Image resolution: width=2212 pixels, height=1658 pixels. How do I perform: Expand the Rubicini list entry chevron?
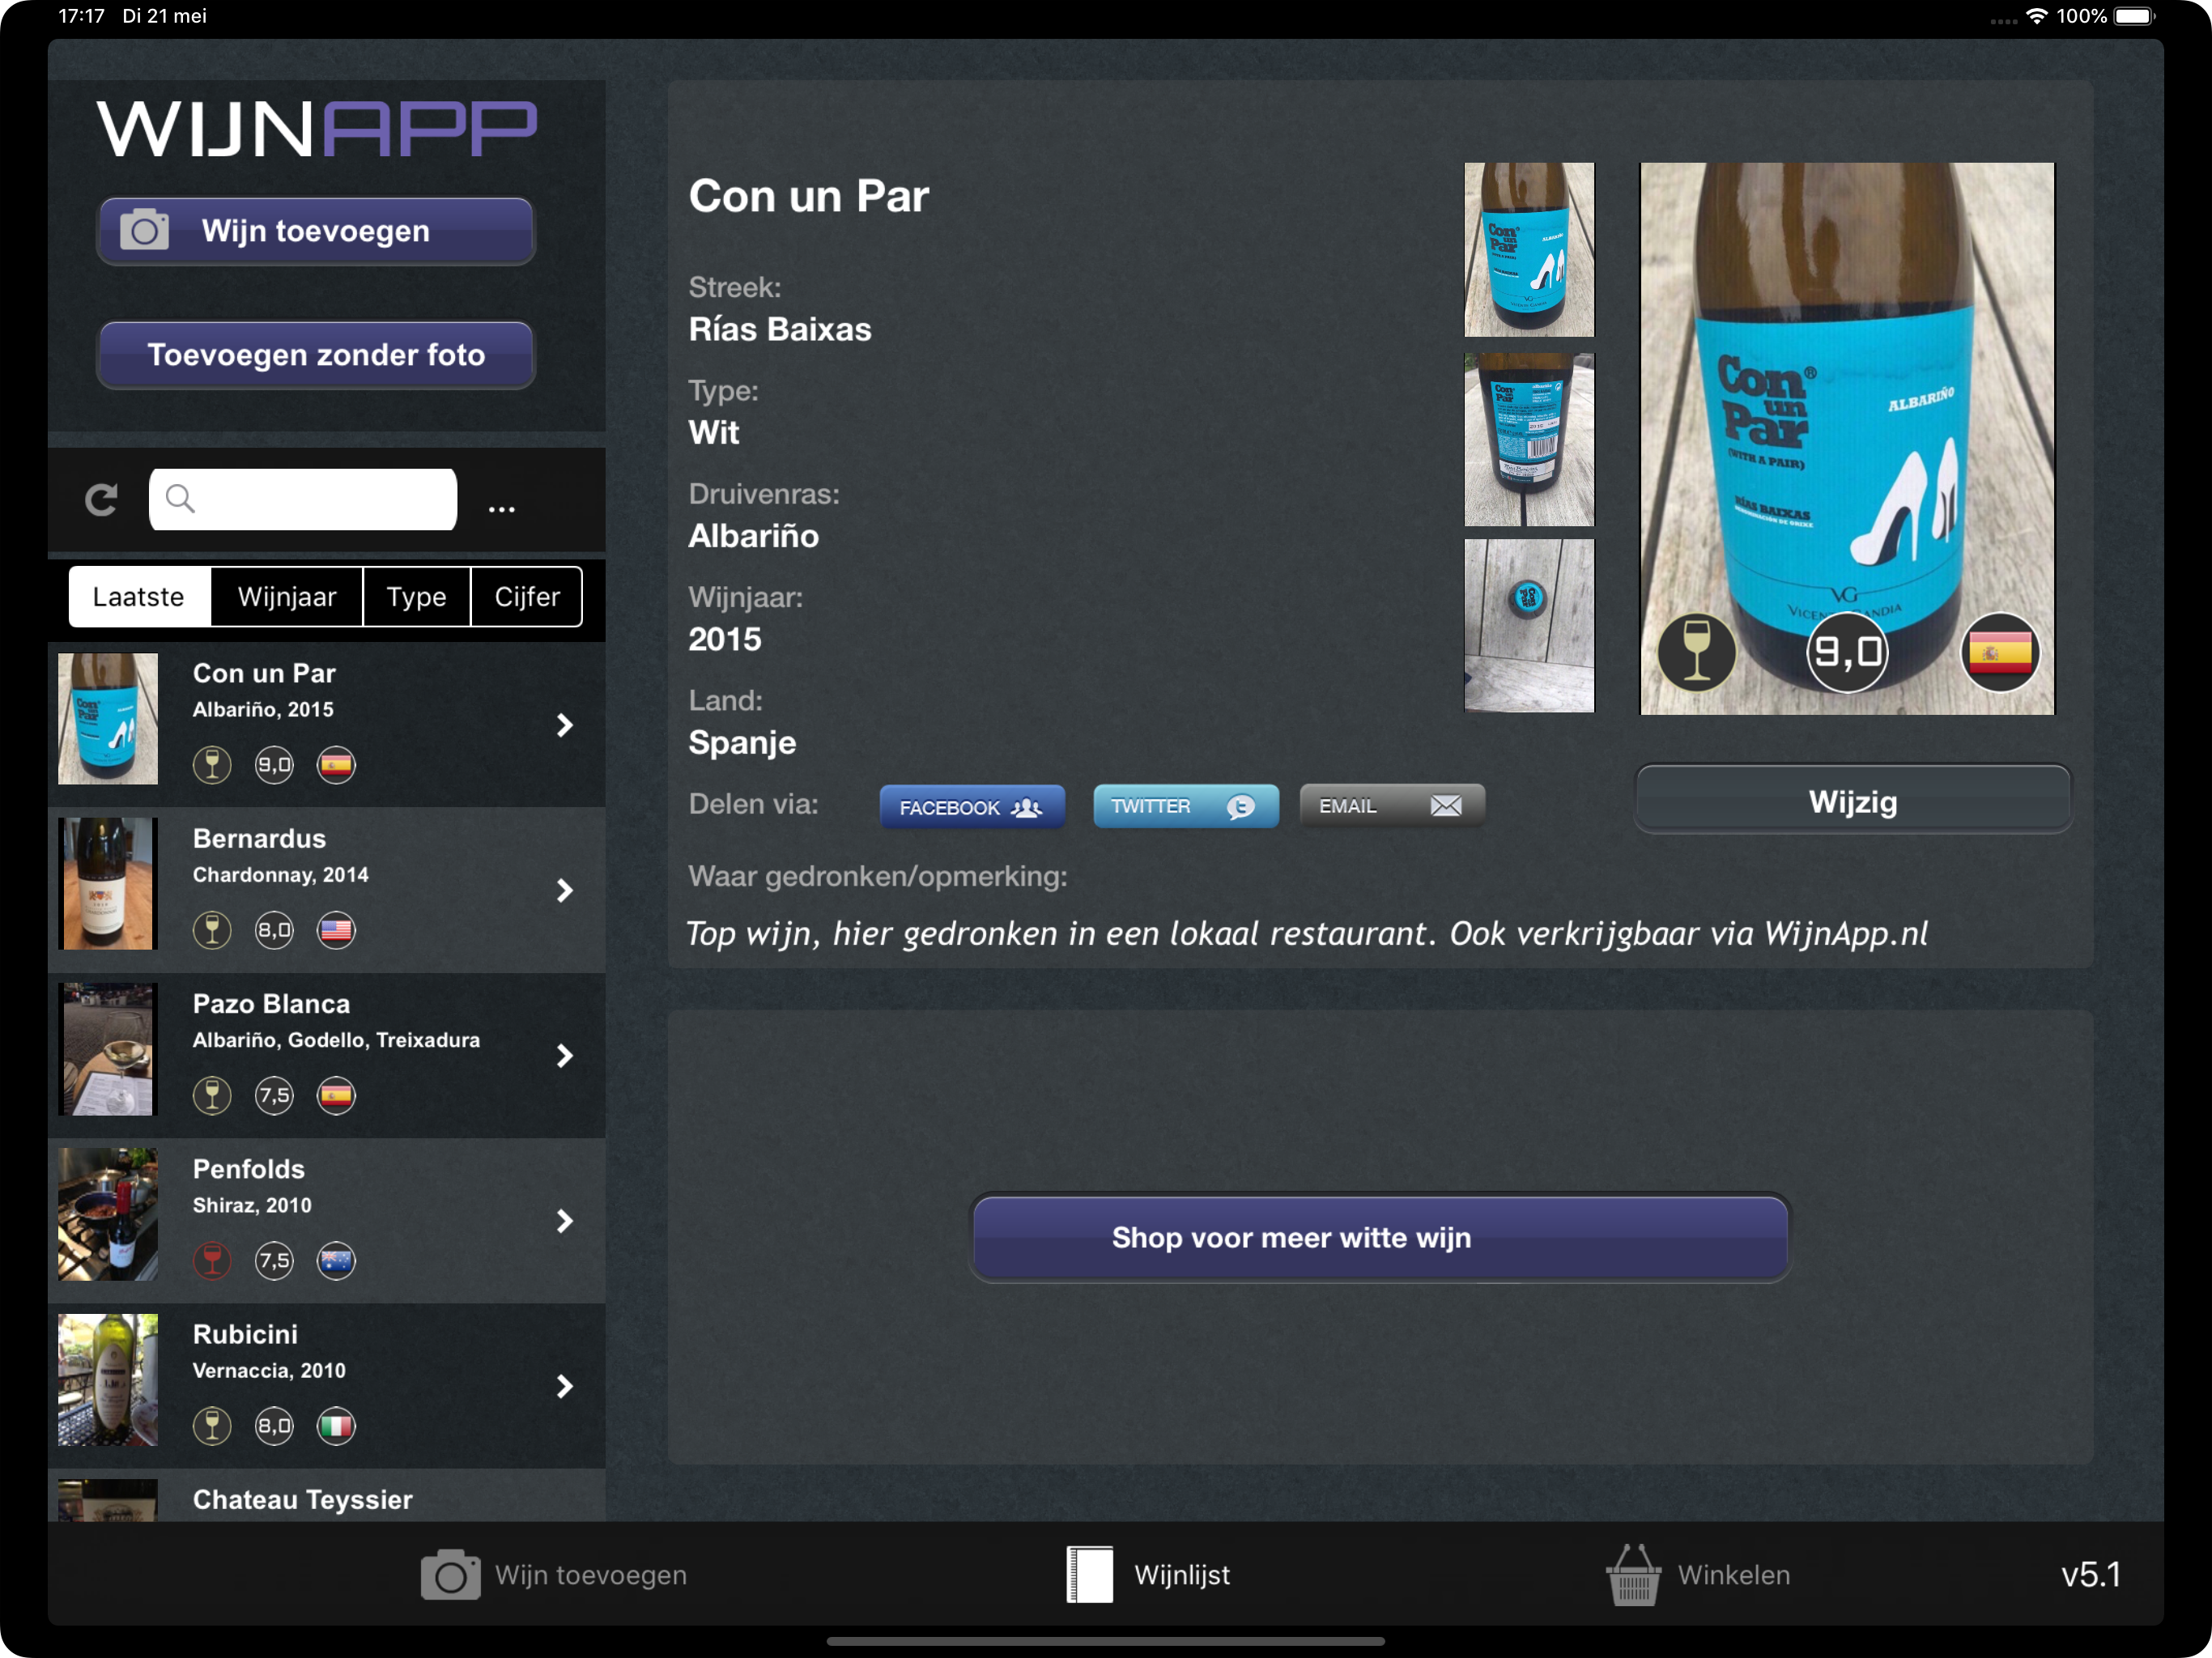click(x=565, y=1386)
